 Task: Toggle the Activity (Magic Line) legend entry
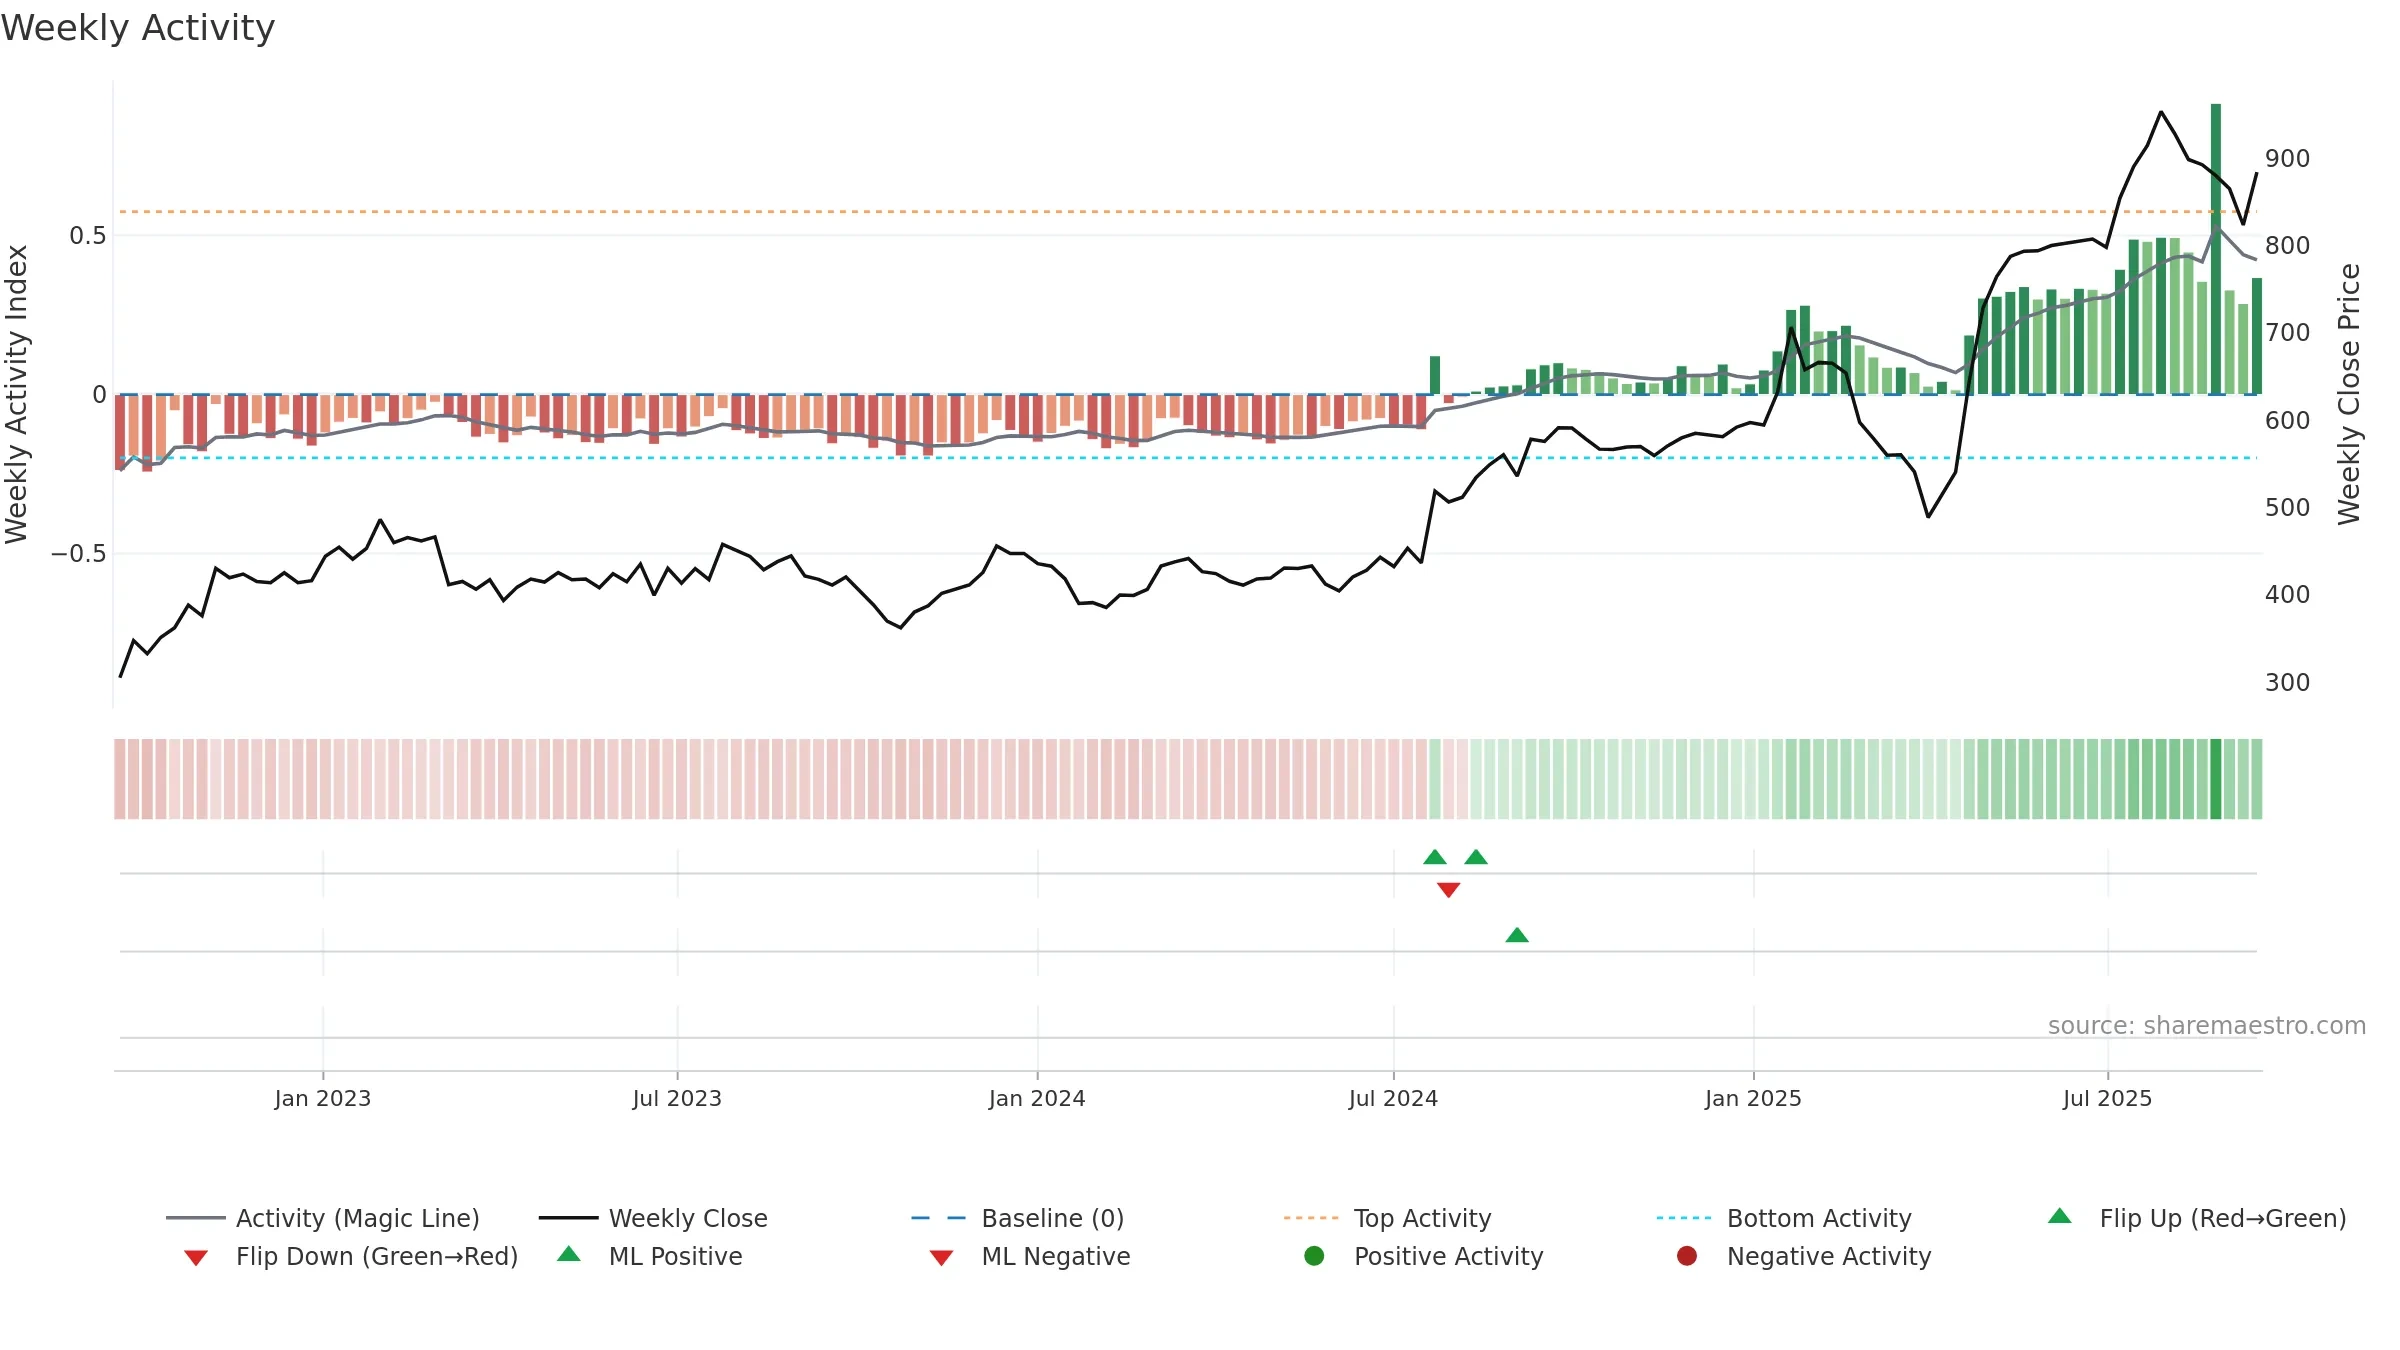point(323,1218)
